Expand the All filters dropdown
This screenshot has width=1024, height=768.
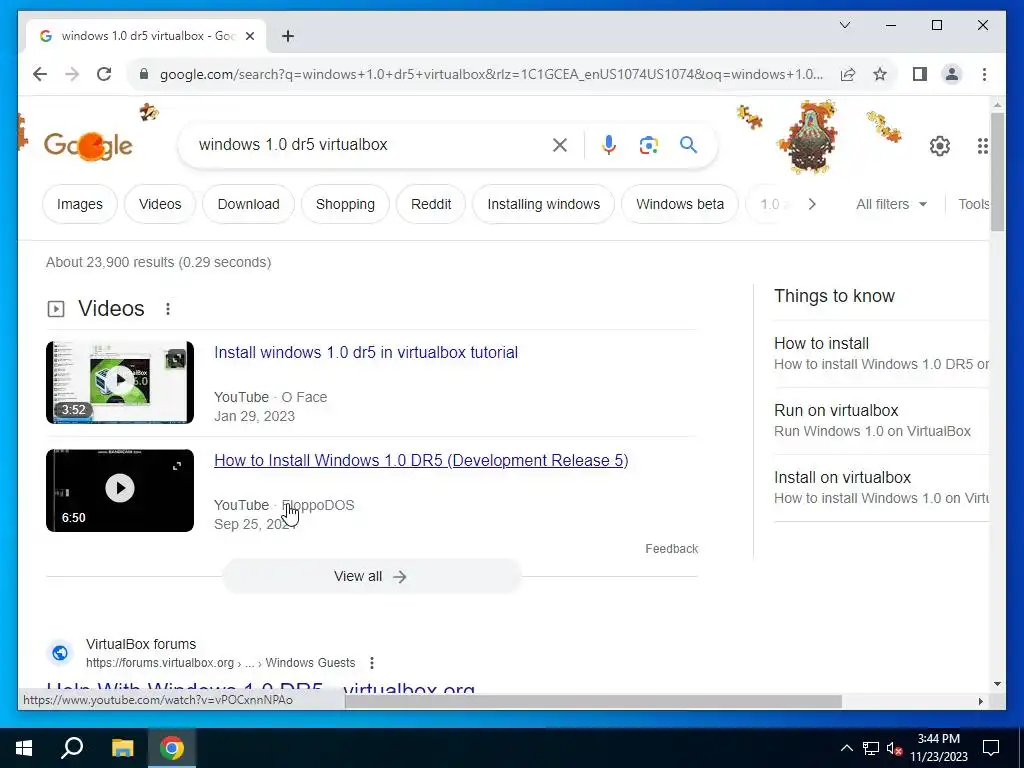click(x=891, y=204)
